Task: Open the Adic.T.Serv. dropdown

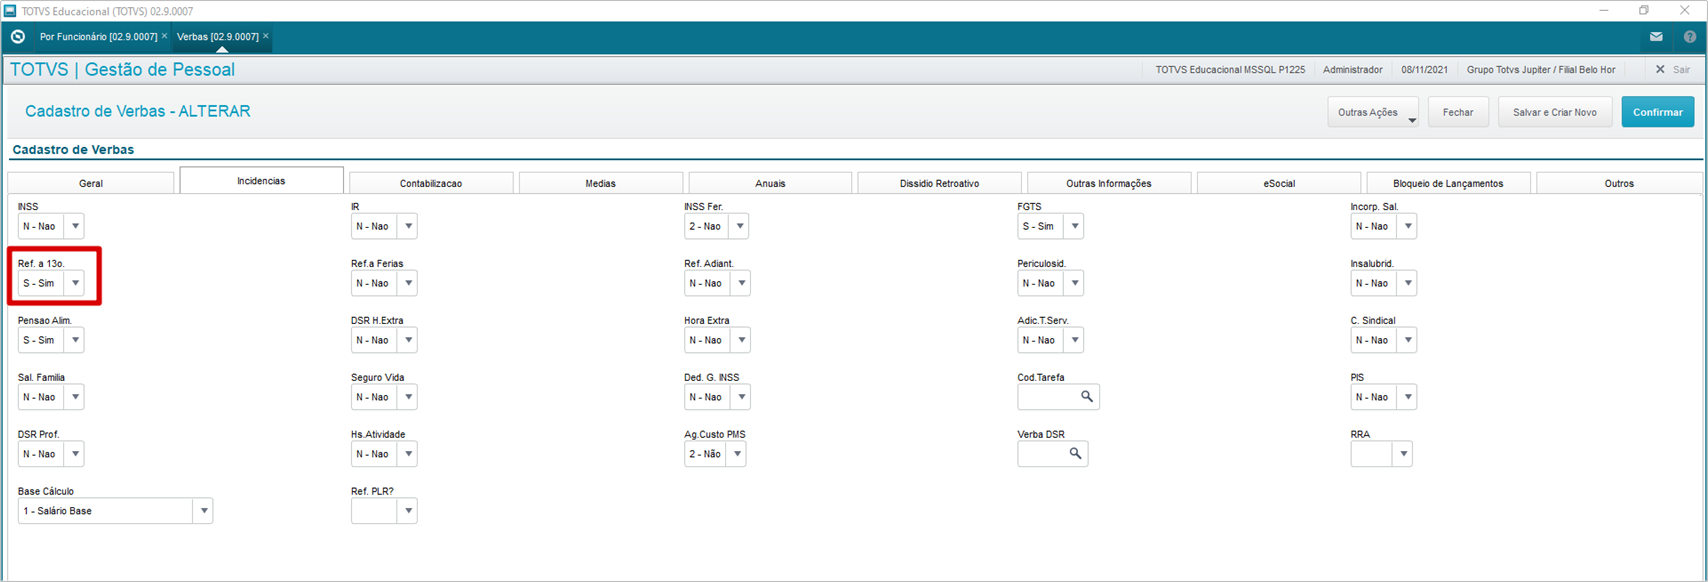Action: point(1051,340)
